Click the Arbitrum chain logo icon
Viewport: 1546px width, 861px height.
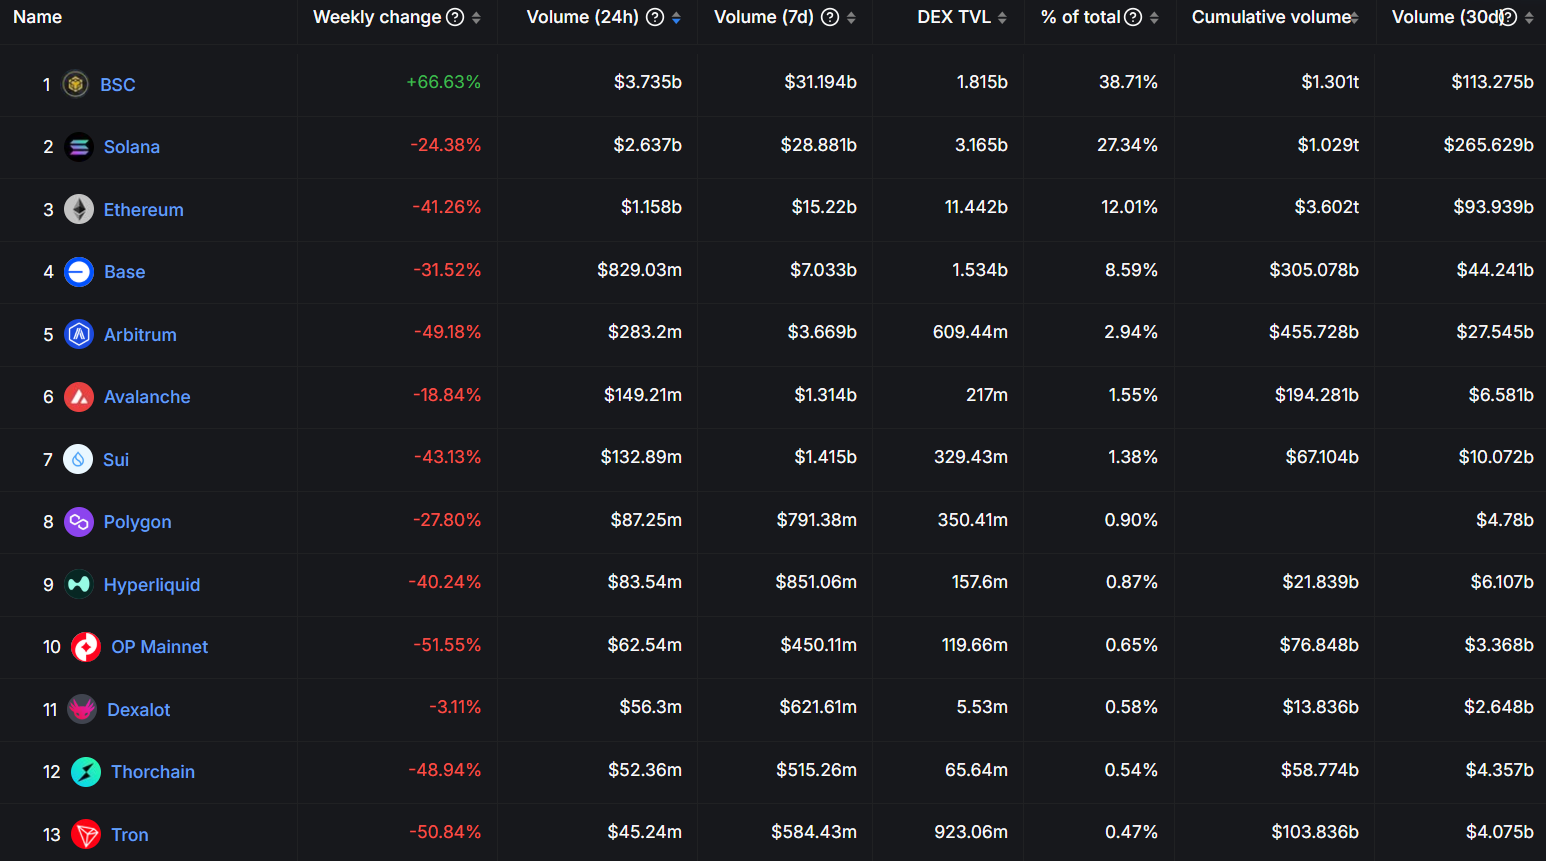click(79, 334)
